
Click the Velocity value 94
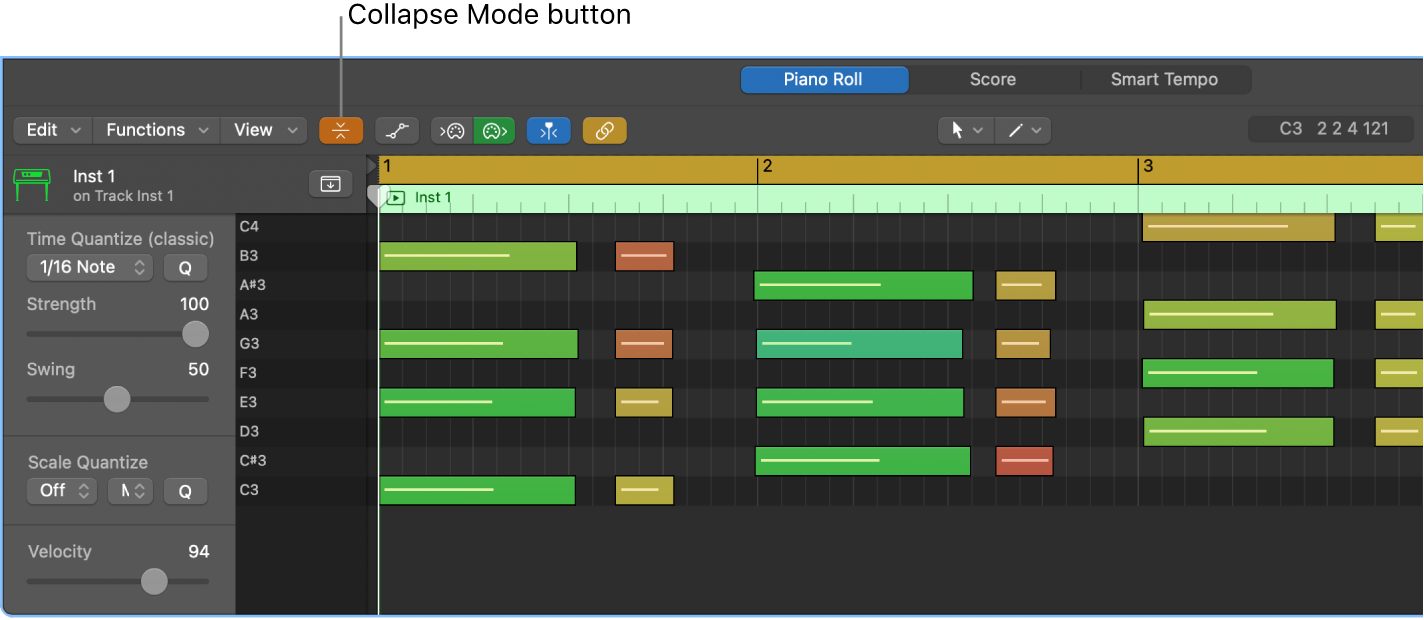199,551
